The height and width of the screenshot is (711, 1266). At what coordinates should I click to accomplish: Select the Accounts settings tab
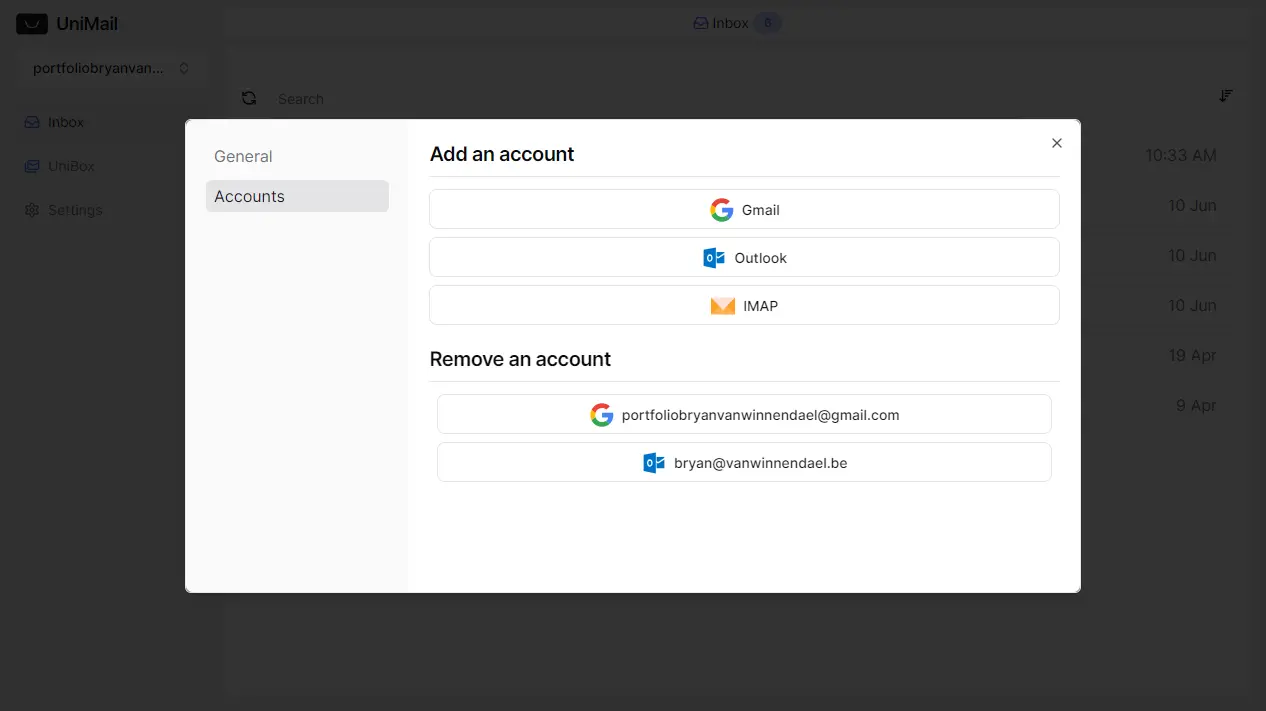(297, 196)
